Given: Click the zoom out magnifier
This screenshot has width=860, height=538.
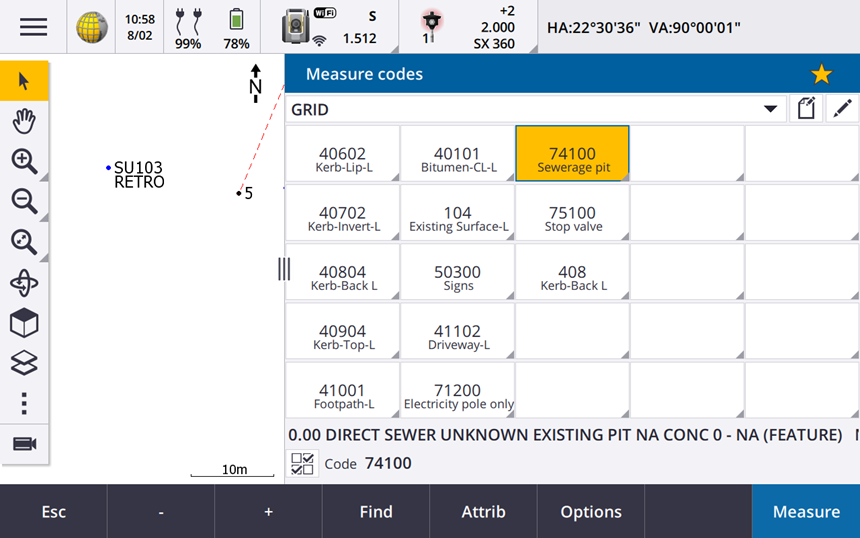Looking at the screenshot, I should (24, 201).
